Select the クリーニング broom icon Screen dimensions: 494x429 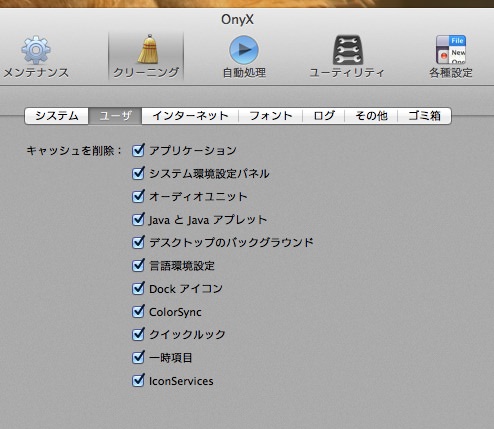coord(147,49)
